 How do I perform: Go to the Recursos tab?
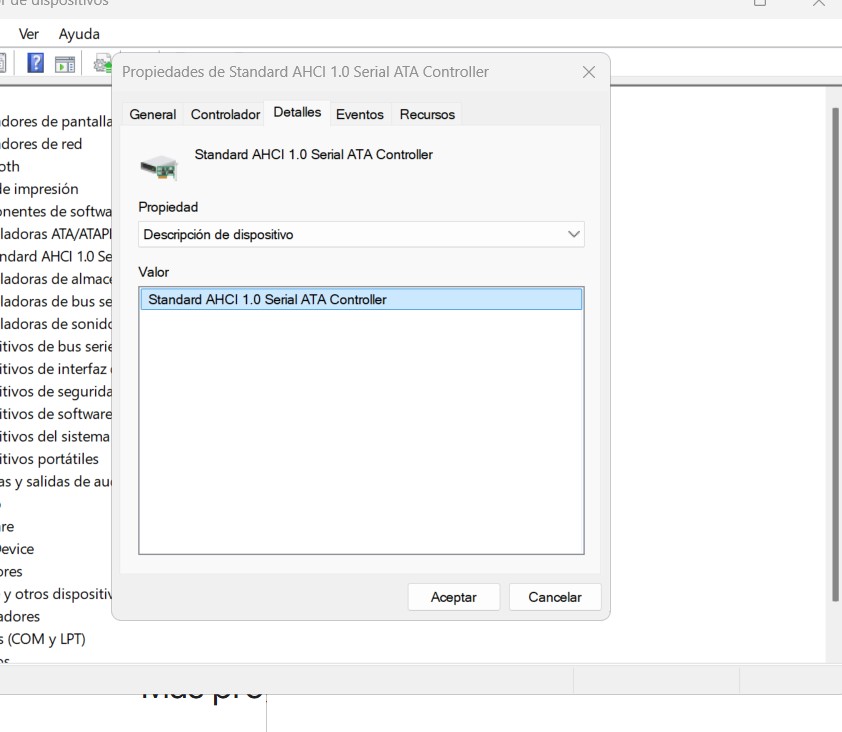pos(427,114)
